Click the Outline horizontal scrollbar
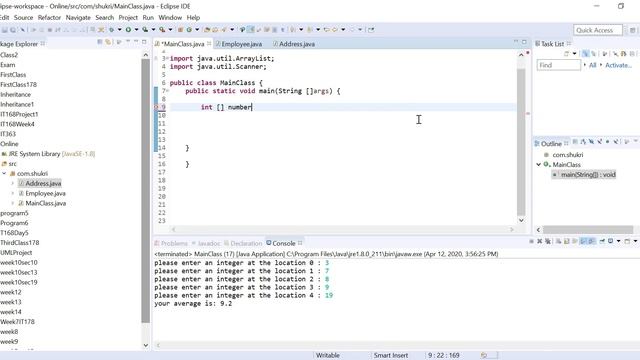640x360 pixels. (588, 230)
